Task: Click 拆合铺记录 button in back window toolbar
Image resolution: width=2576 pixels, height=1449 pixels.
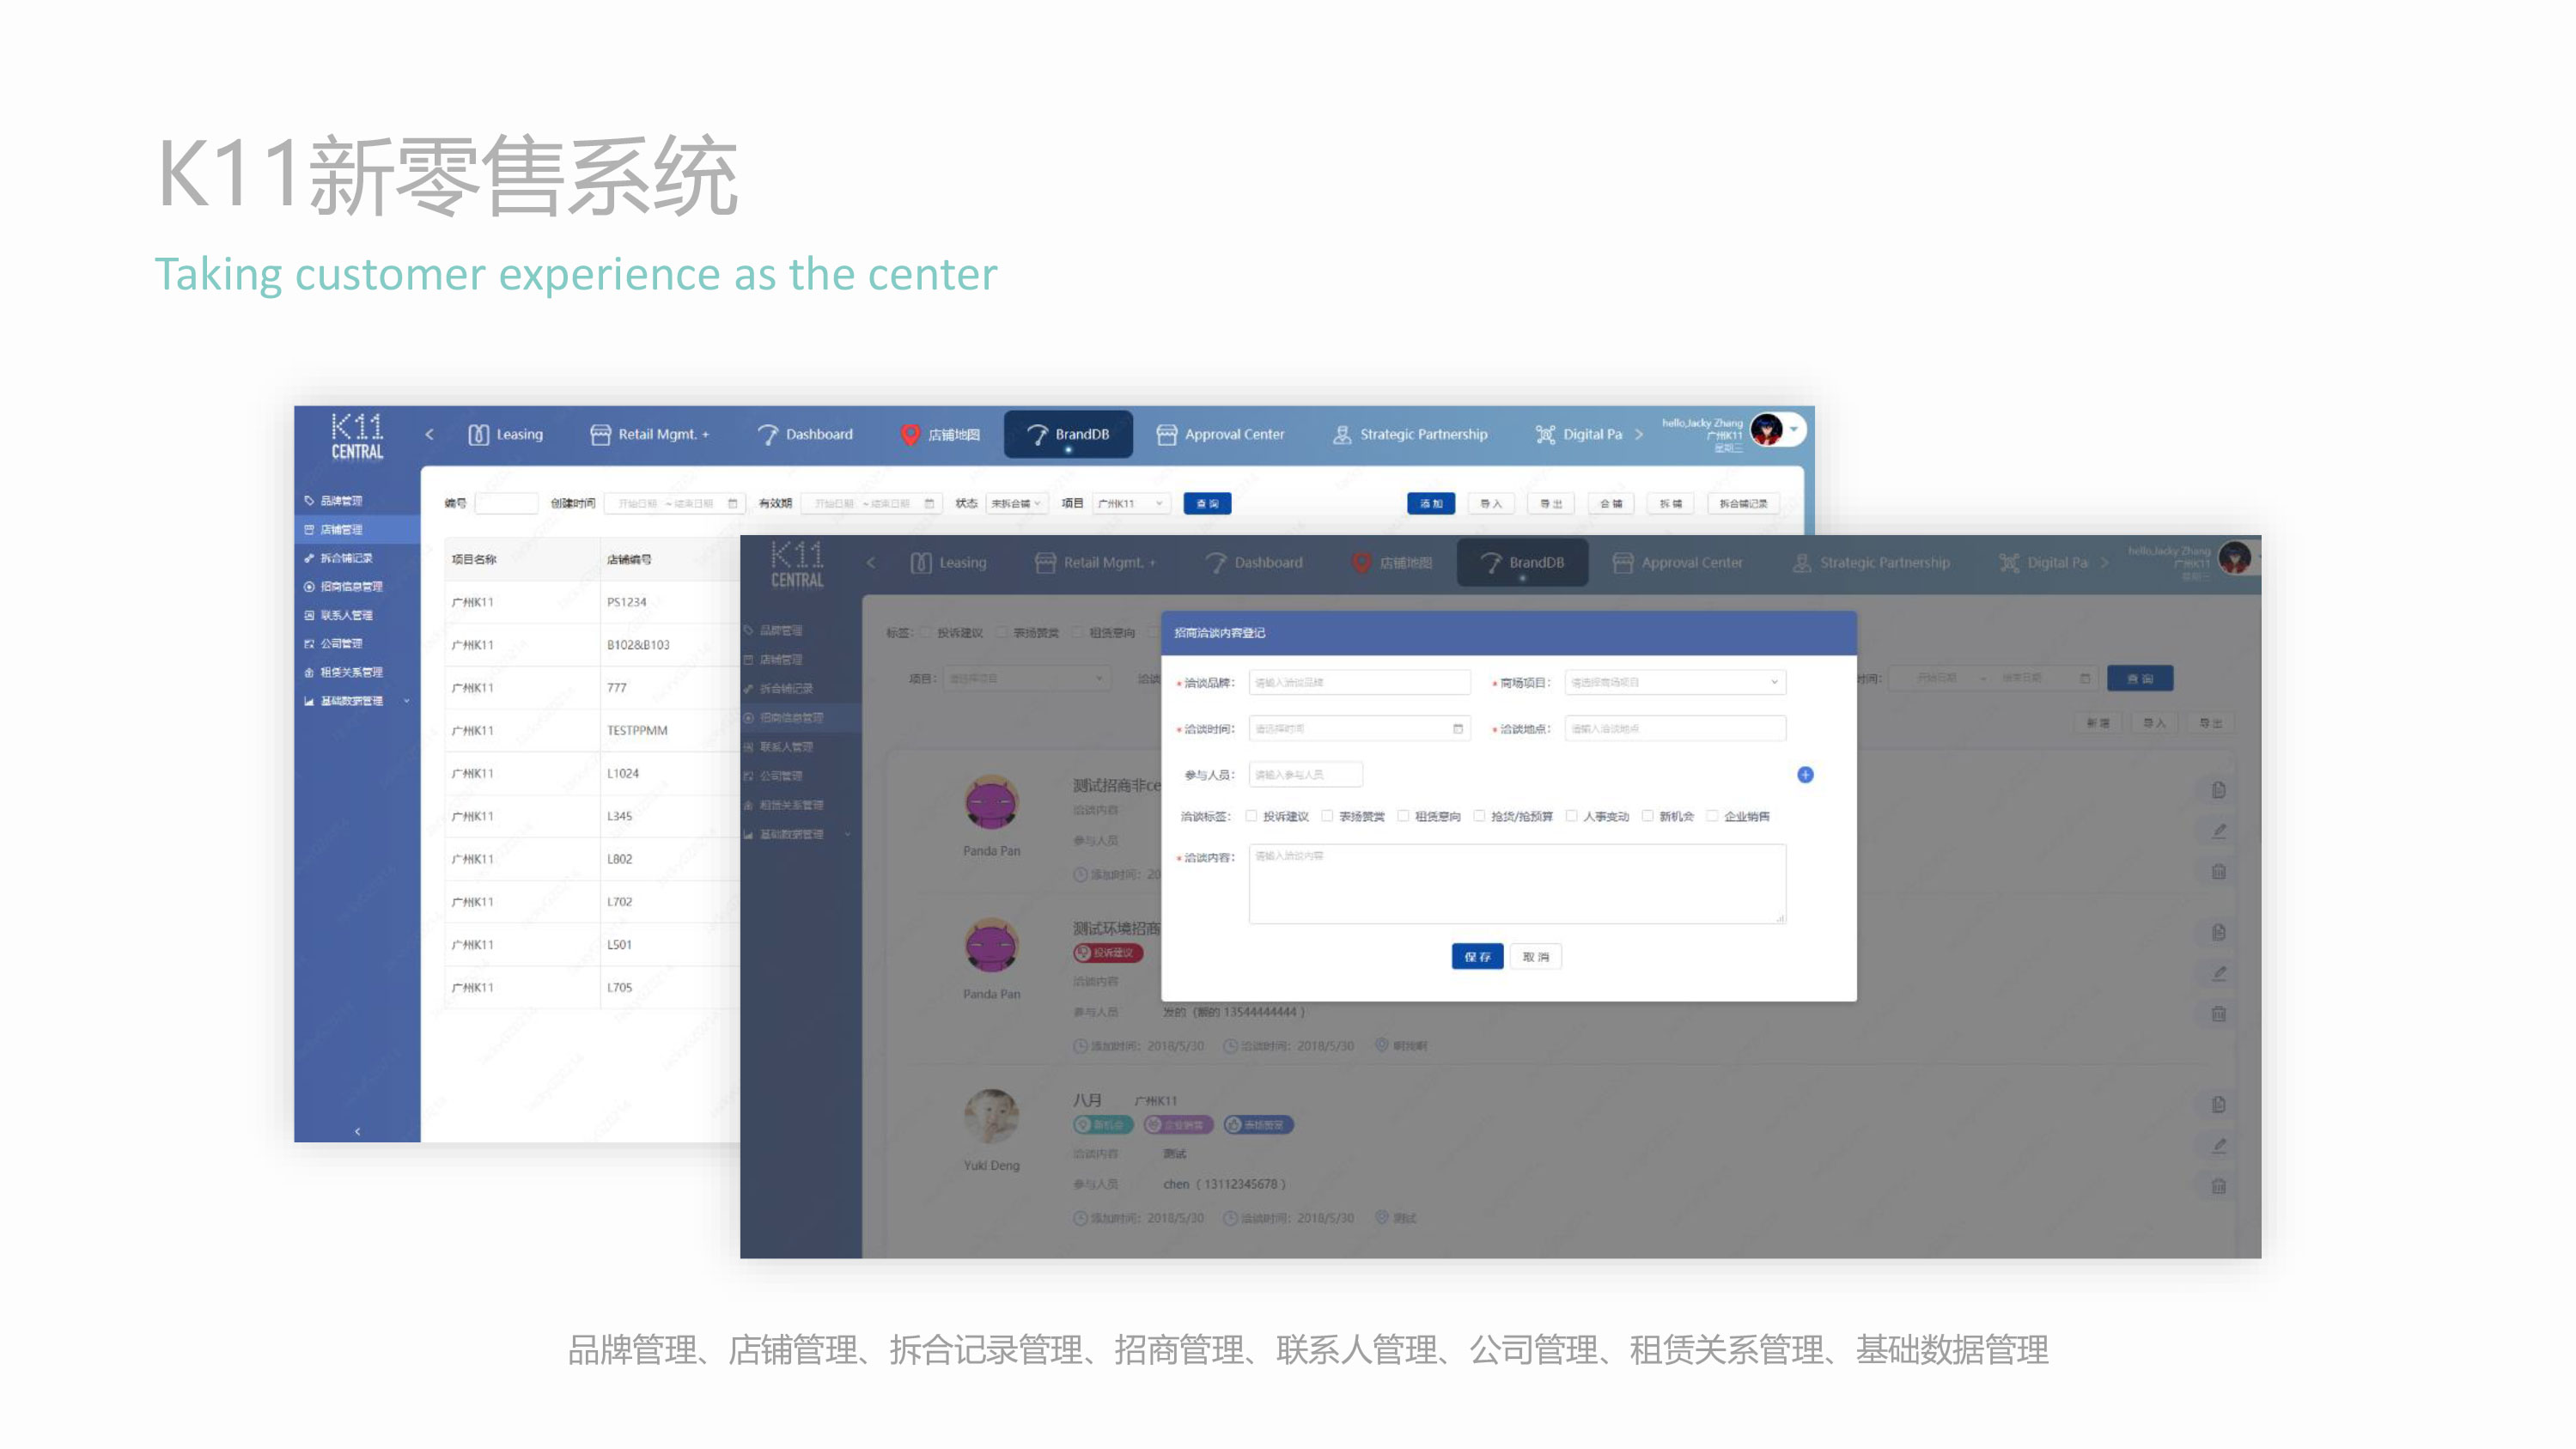Action: click(x=1743, y=503)
